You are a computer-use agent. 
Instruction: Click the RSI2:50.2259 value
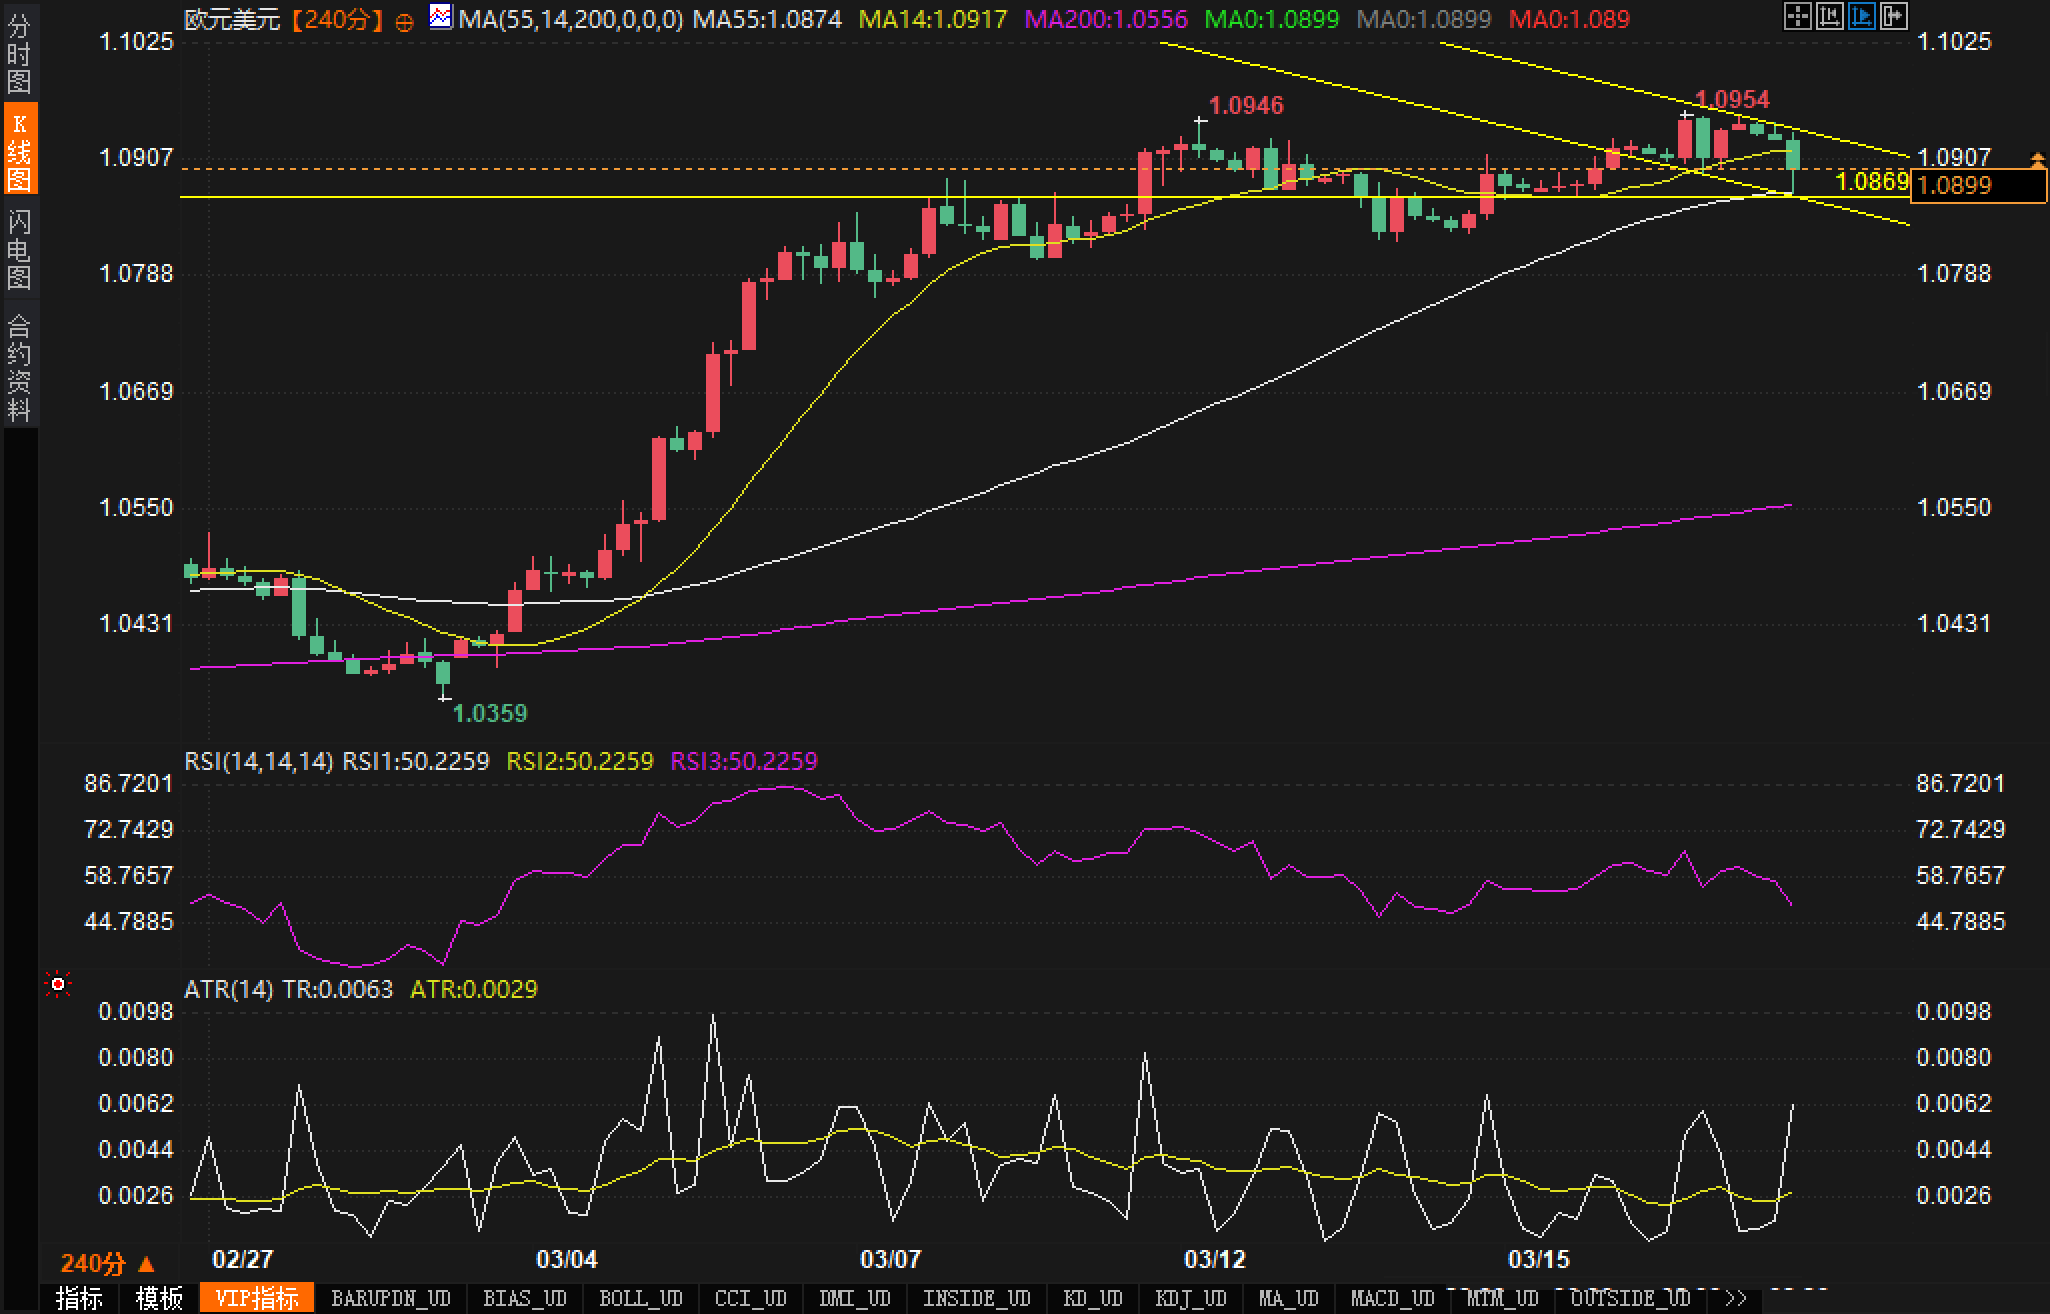[x=580, y=761]
